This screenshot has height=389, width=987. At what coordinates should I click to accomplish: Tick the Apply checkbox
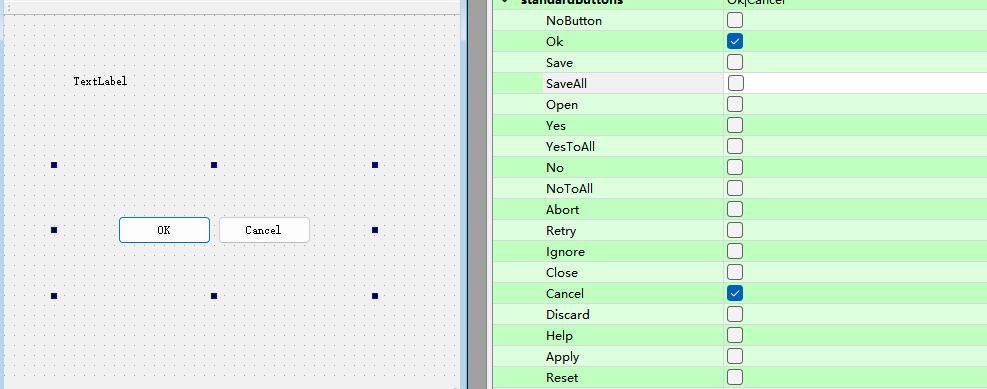(735, 356)
